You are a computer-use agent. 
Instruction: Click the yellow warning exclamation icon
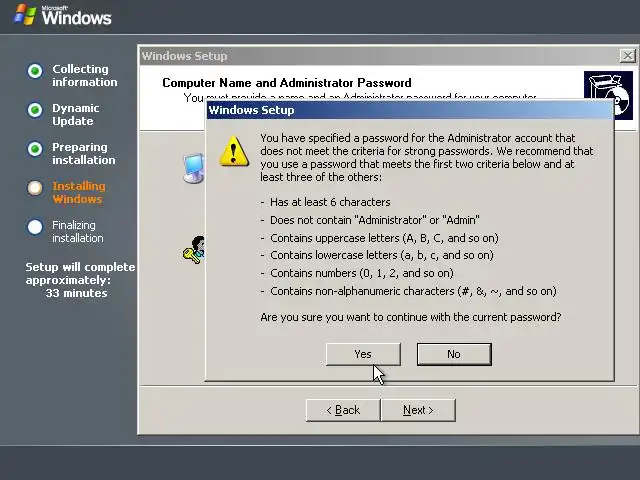pyautogui.click(x=234, y=151)
